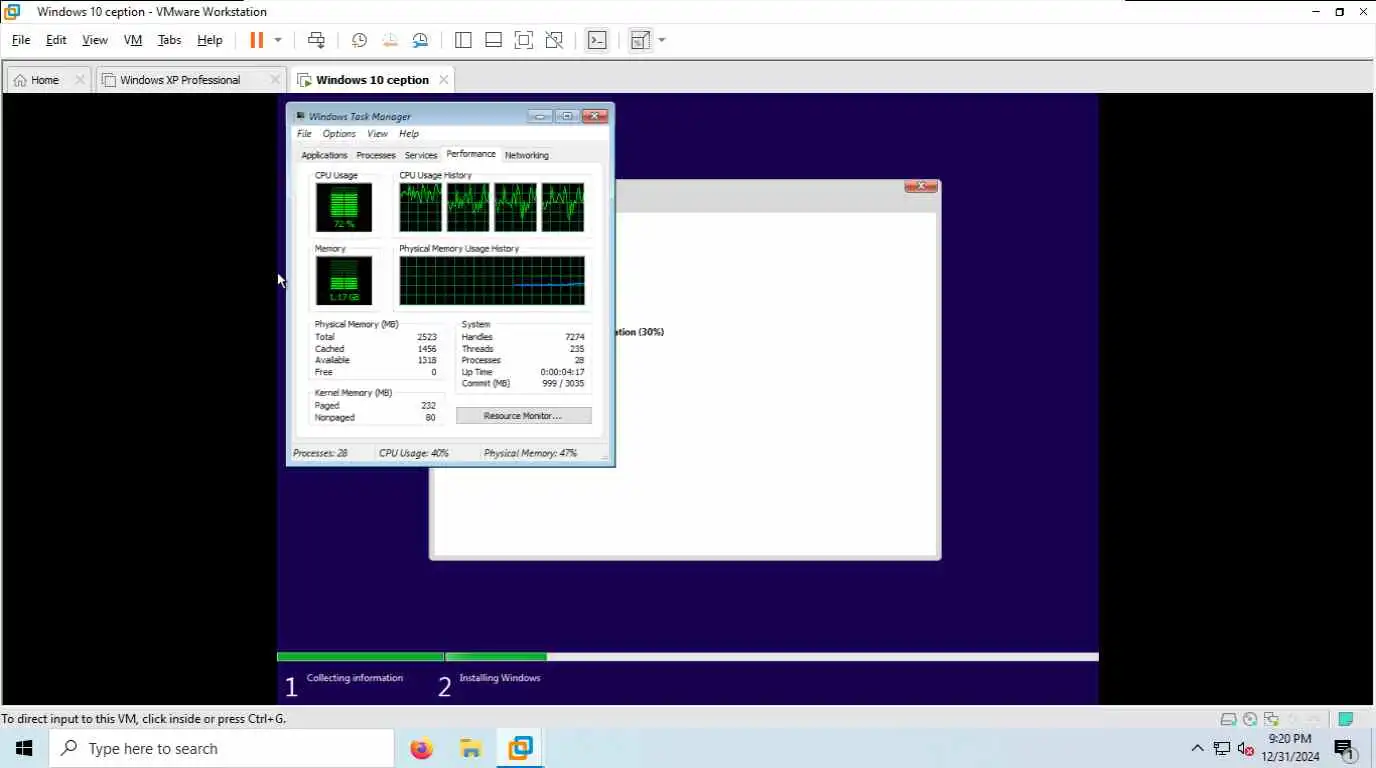
Task: Open the snapshot manager
Action: 420,40
